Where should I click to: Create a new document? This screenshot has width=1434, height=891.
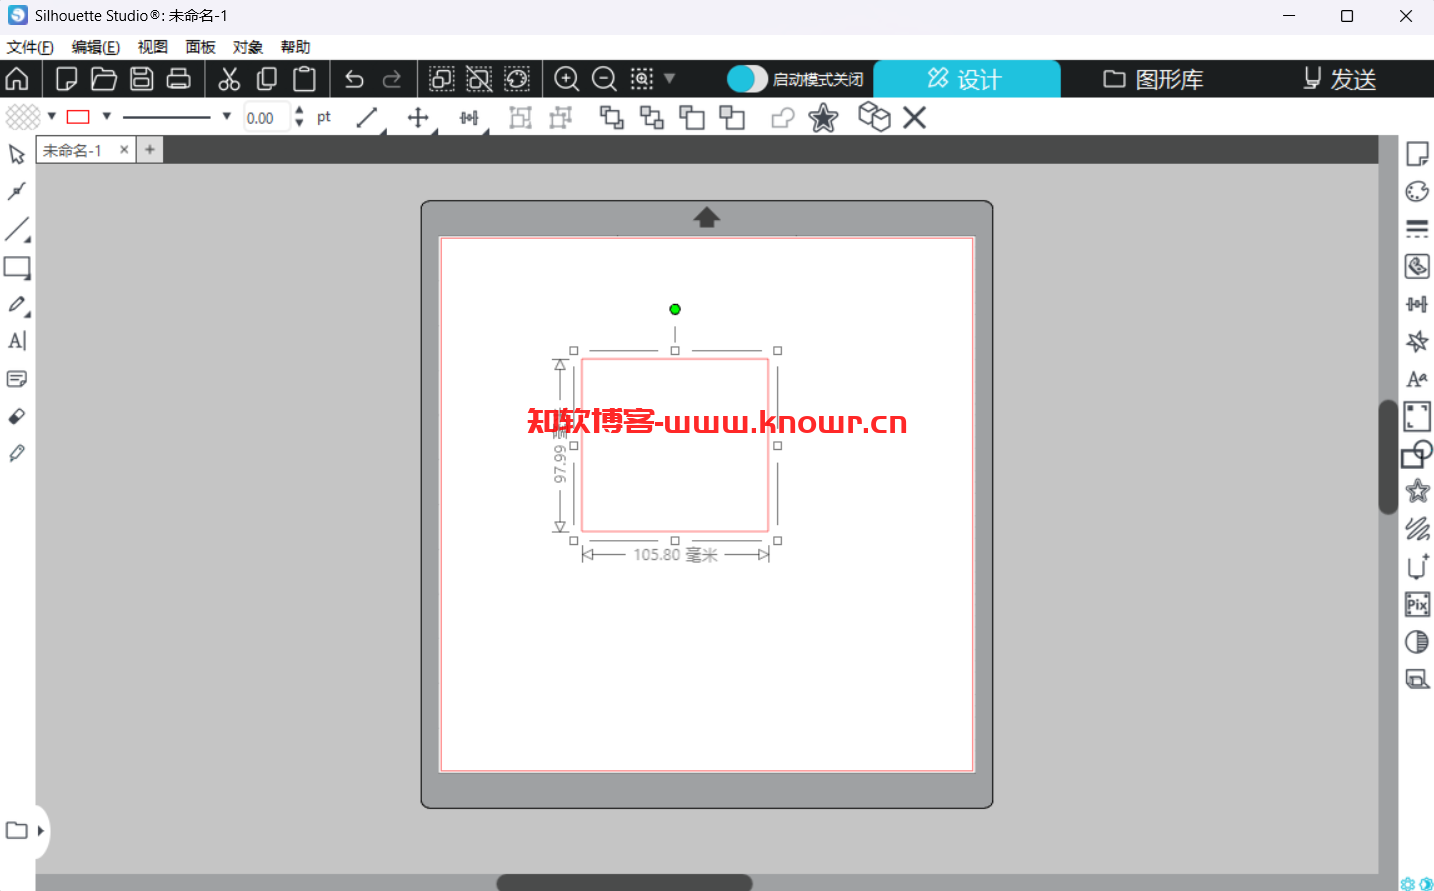(67, 79)
